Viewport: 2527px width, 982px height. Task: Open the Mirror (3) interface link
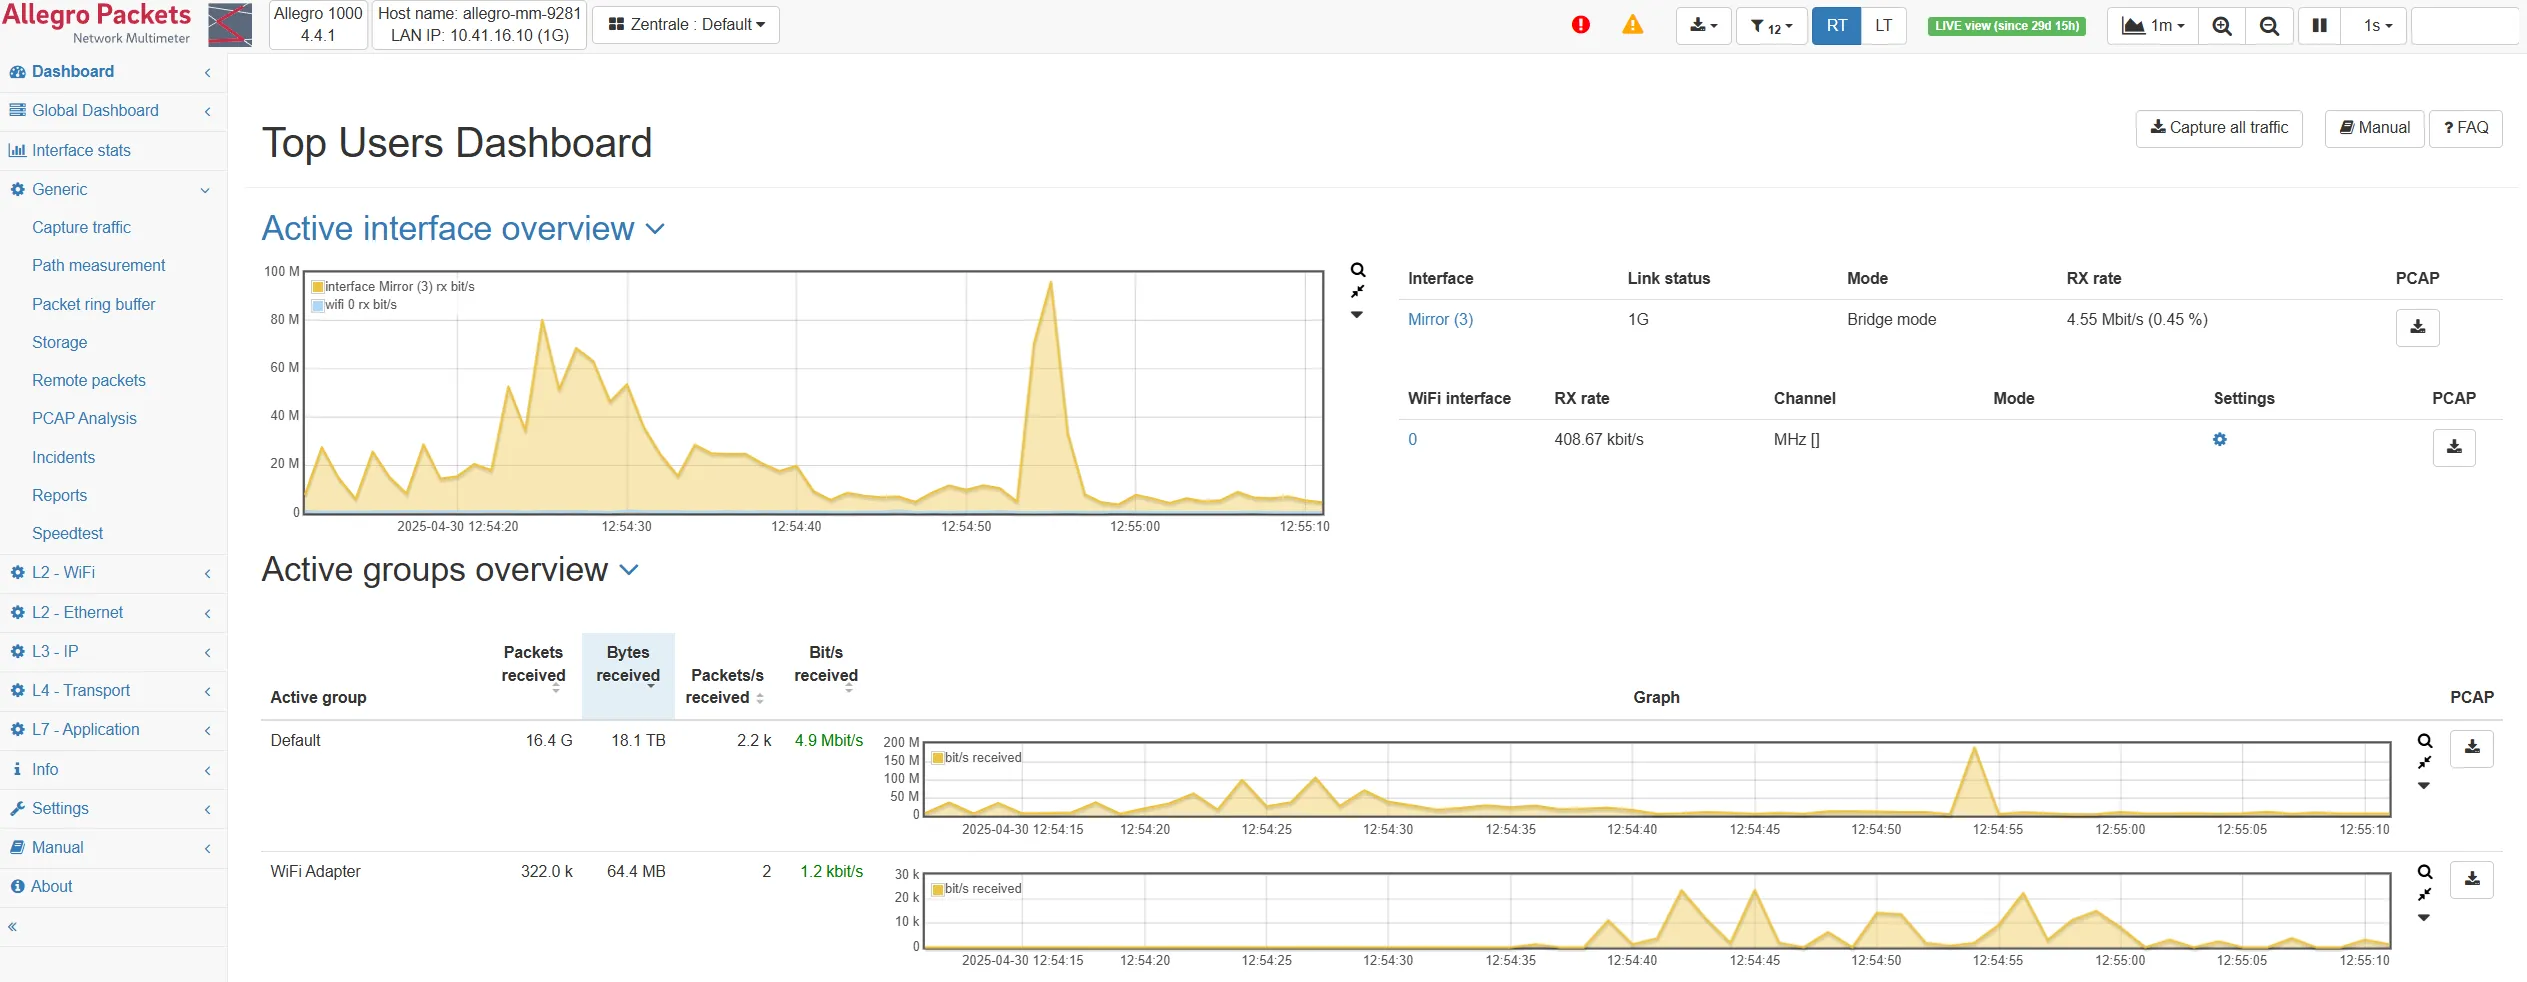(x=1439, y=320)
